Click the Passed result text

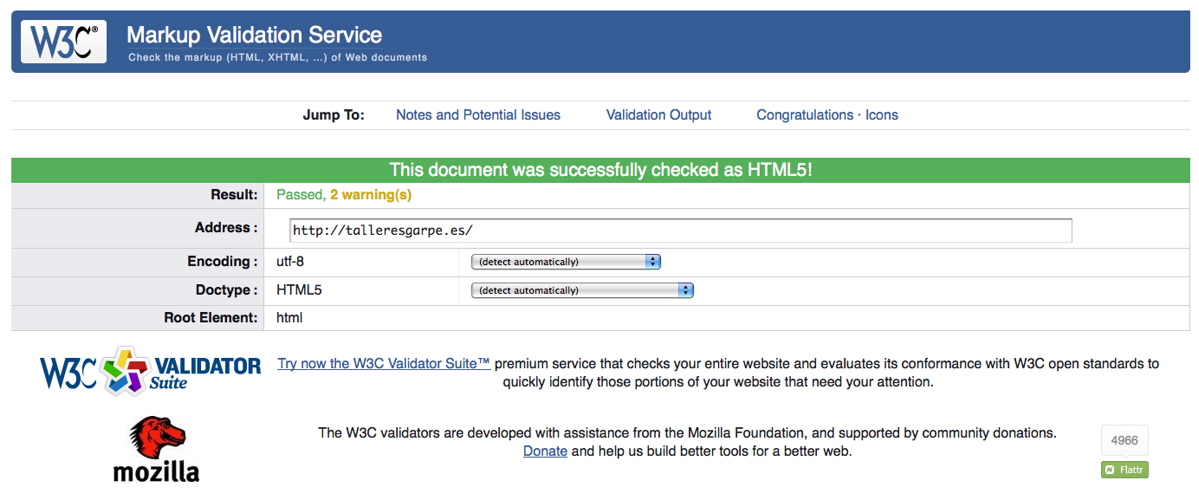(300, 195)
